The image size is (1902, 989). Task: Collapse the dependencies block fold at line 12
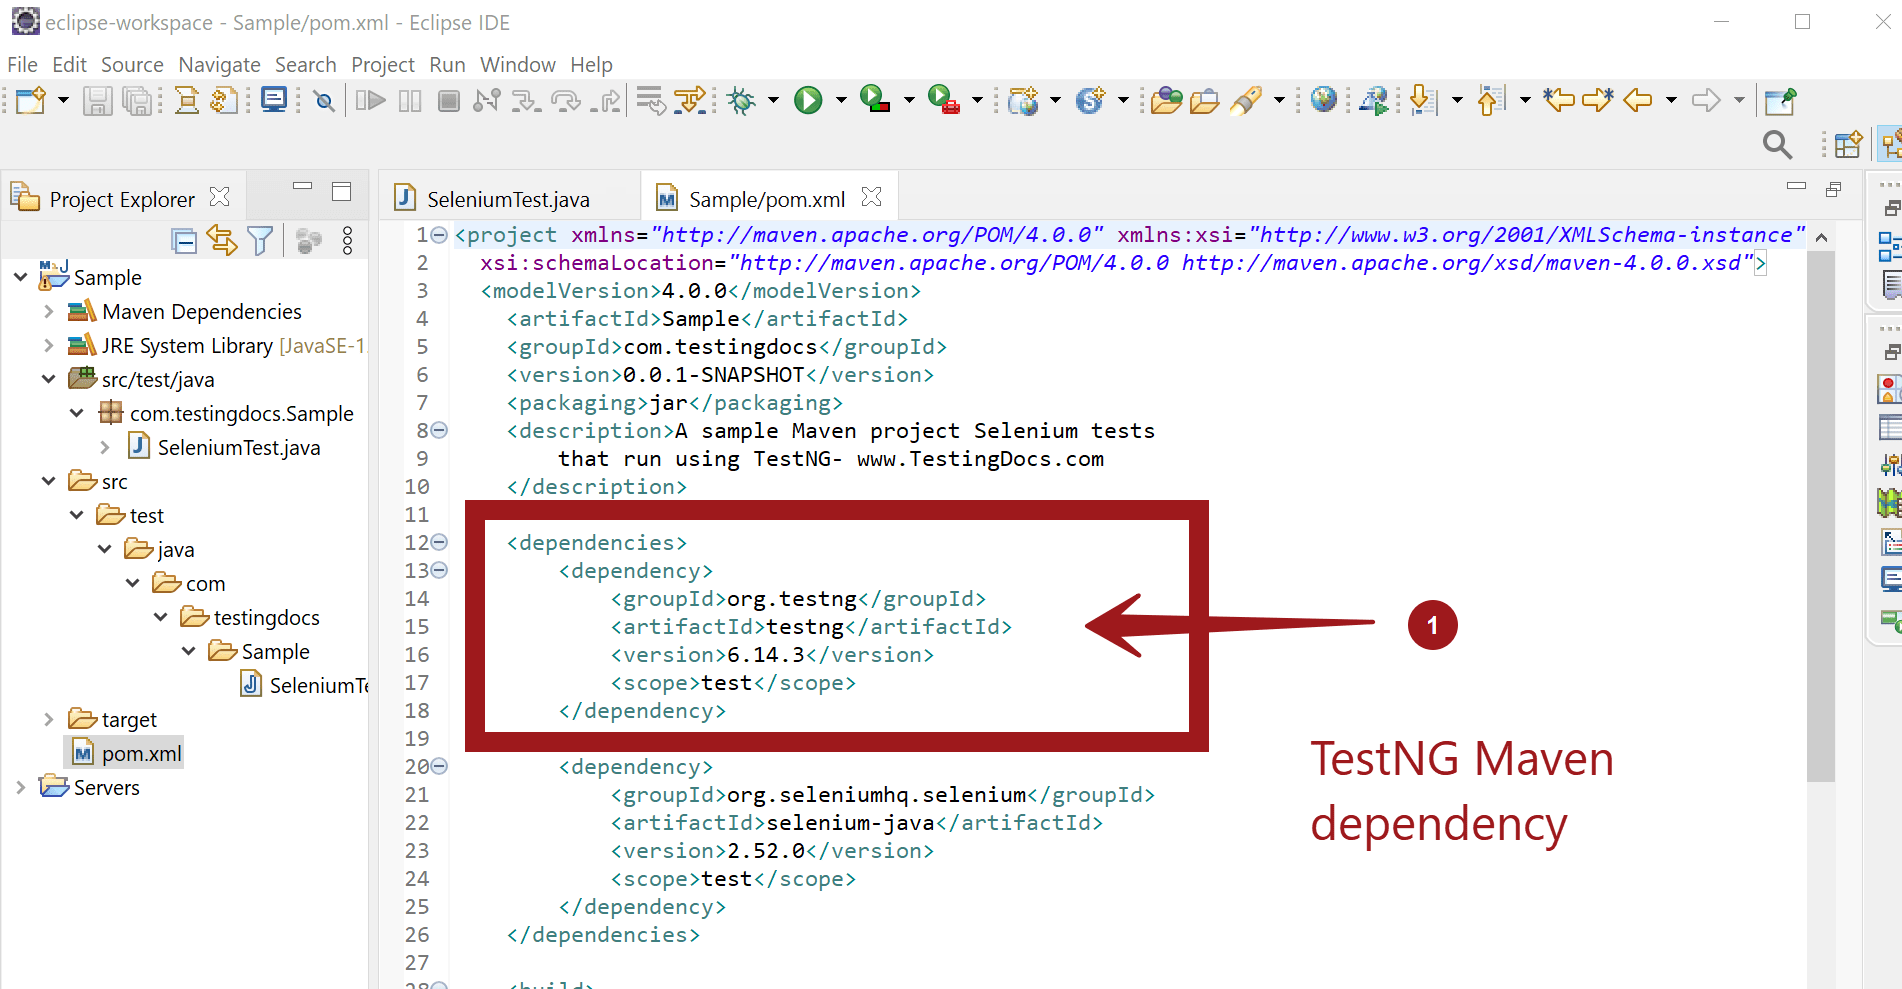point(440,542)
